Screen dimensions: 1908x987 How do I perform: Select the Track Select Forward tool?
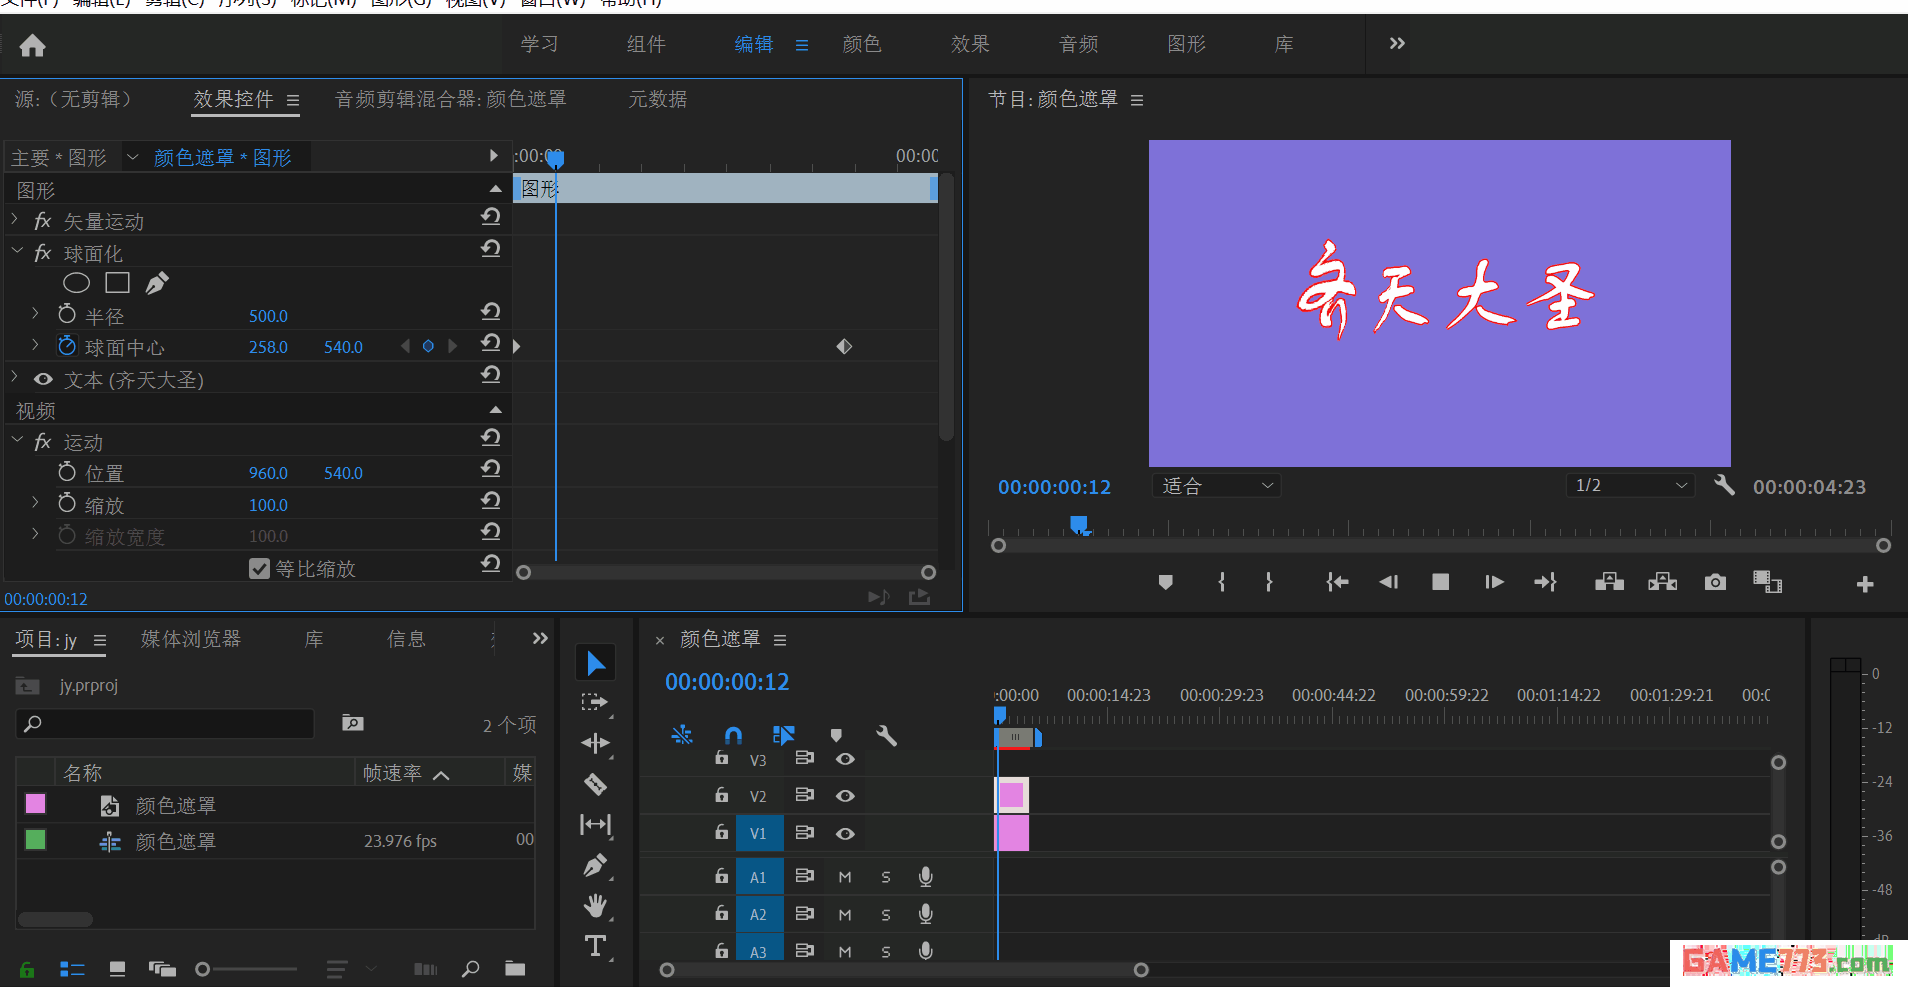[595, 702]
